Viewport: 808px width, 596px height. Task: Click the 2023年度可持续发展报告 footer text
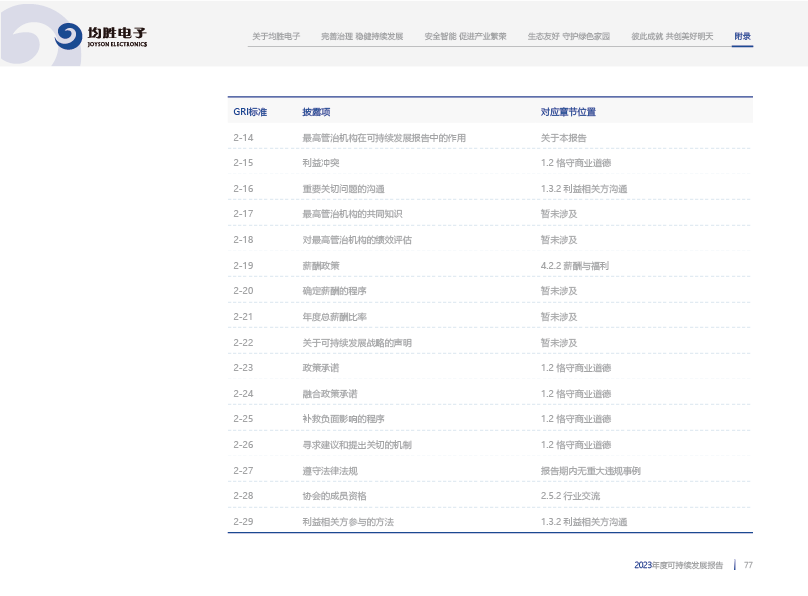click(678, 565)
